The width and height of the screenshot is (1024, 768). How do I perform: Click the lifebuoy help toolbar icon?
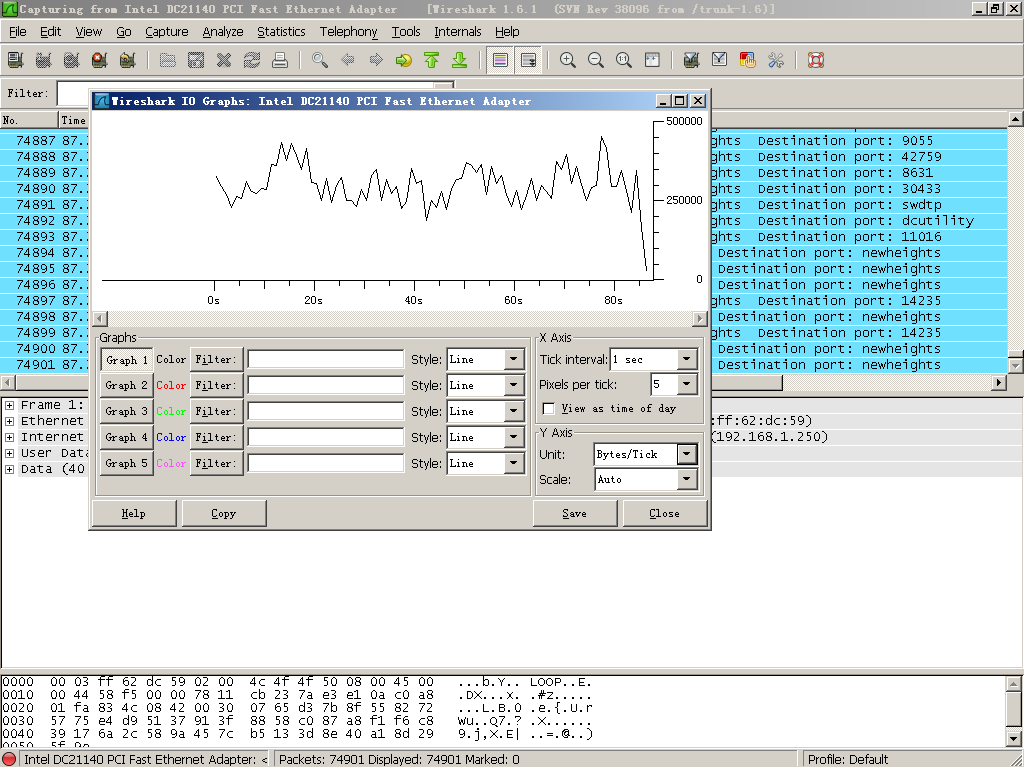(x=816, y=60)
